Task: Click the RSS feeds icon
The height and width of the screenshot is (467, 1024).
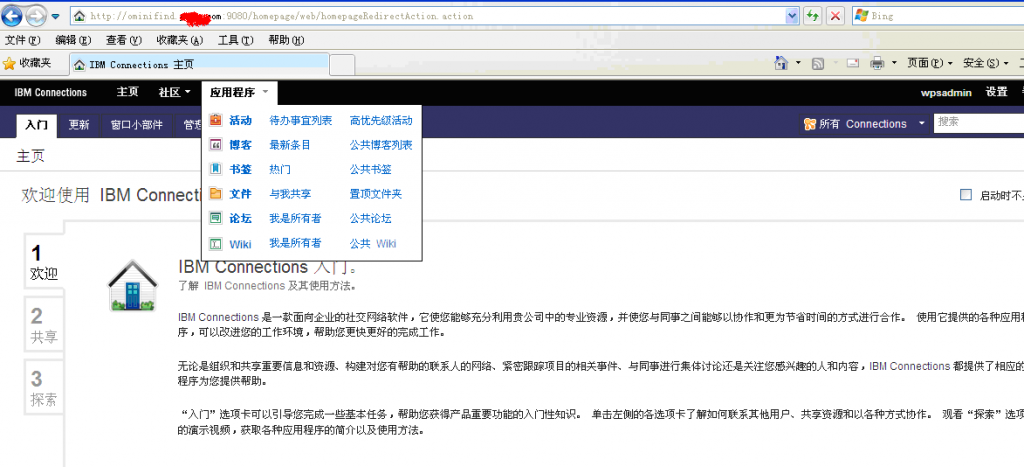Action: click(818, 63)
